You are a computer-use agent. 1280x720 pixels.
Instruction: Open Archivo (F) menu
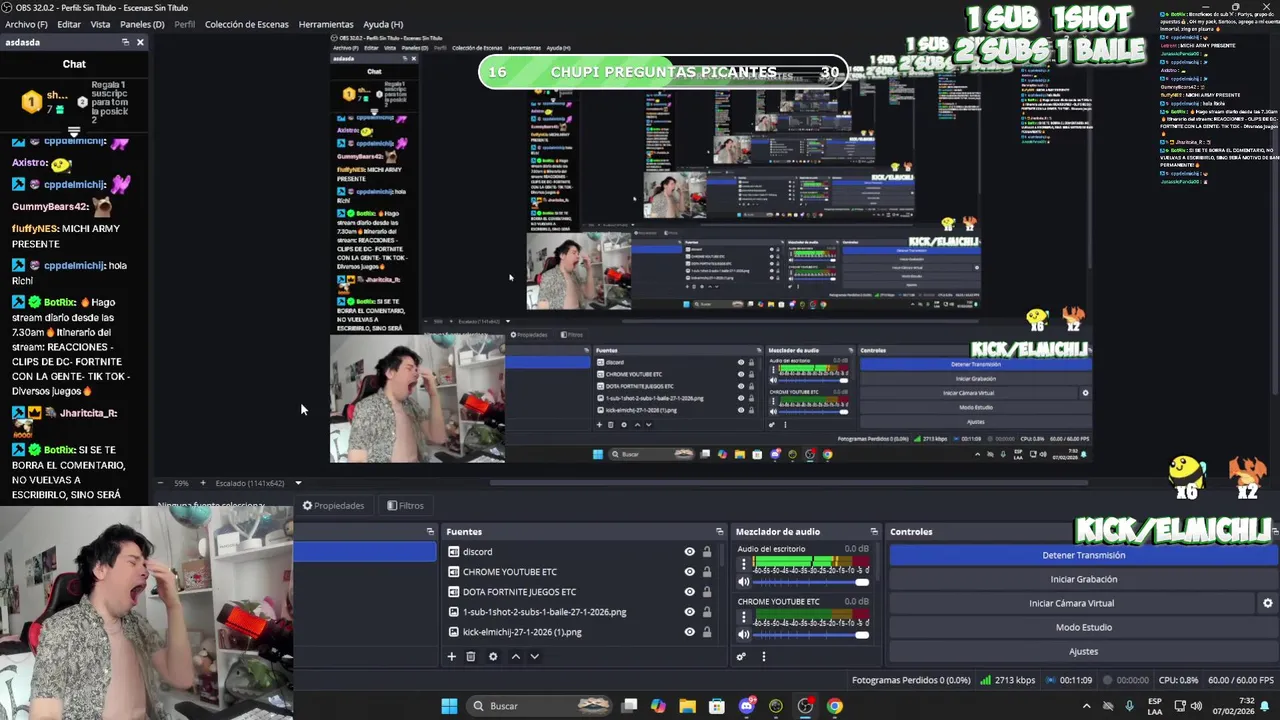click(x=26, y=24)
